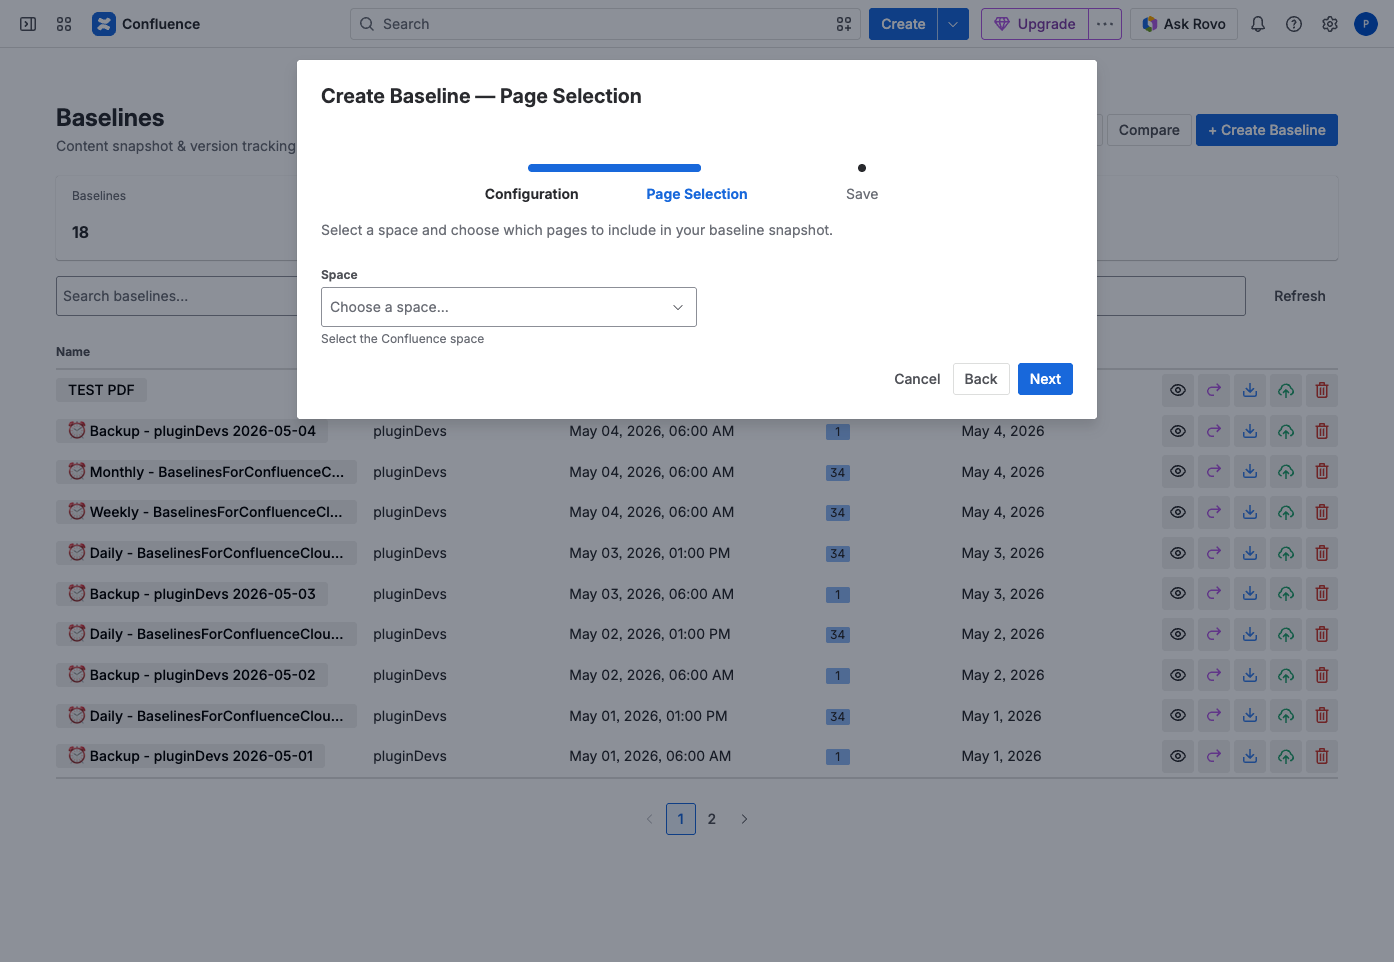The width and height of the screenshot is (1394, 962).
Task: Select the Save step
Action: point(862,194)
